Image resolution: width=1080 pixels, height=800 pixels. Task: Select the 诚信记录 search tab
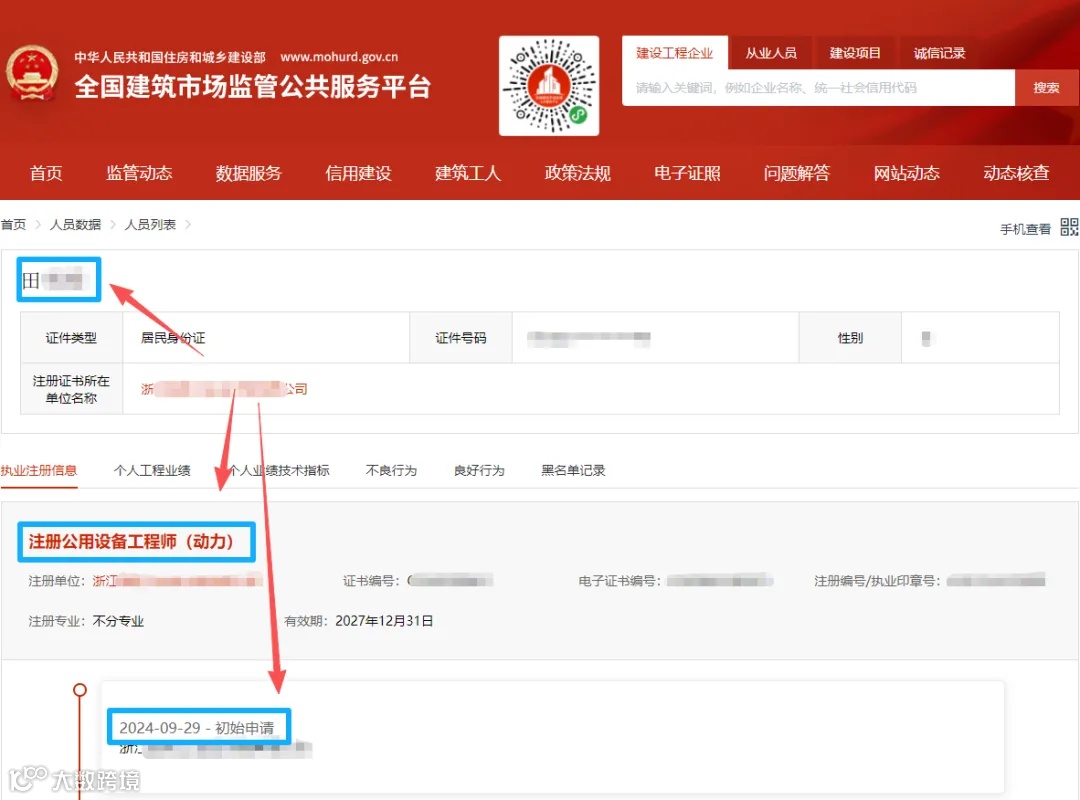[x=939, y=53]
